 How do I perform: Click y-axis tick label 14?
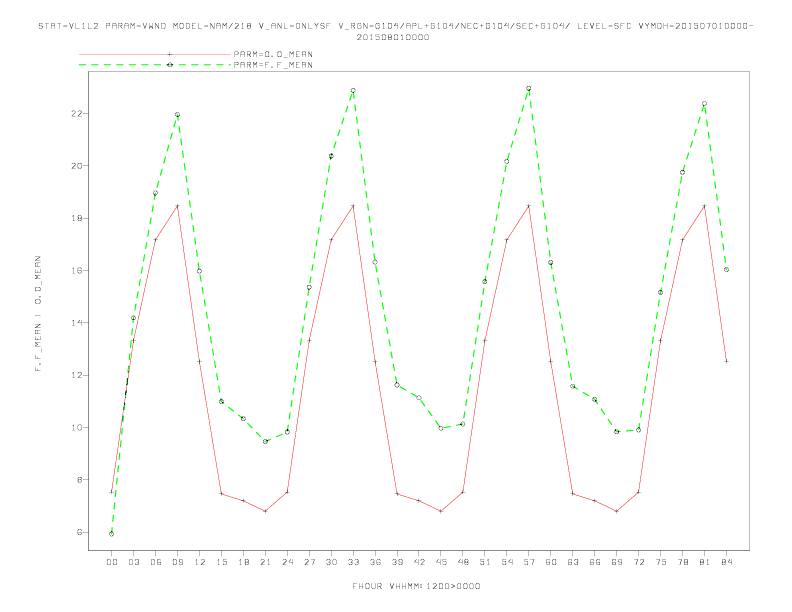77,323
